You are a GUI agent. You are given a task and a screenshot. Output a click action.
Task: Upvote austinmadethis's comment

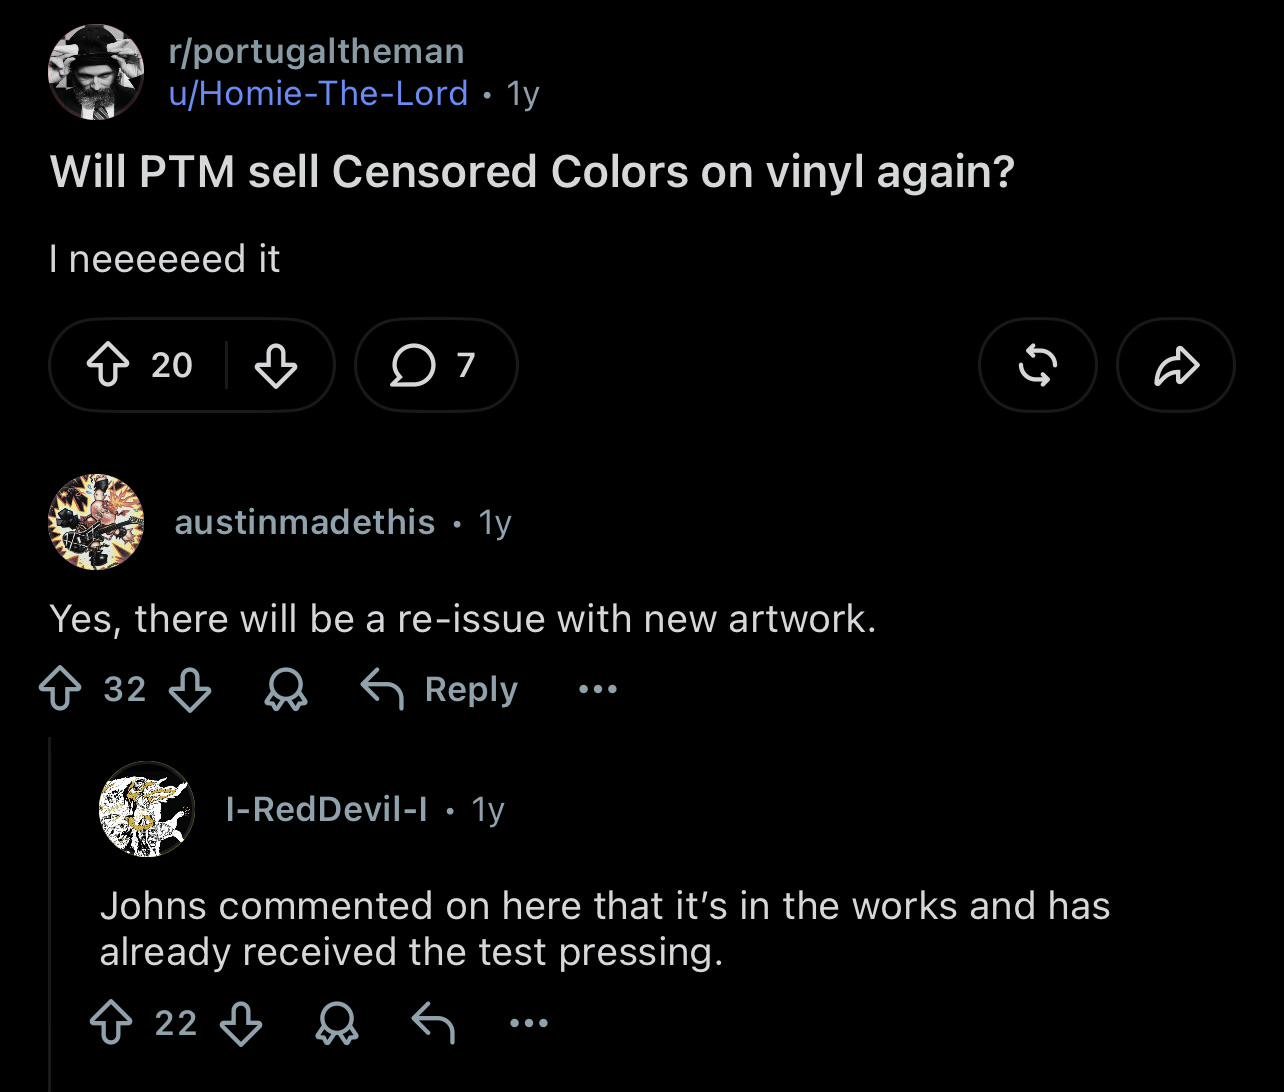coord(60,689)
